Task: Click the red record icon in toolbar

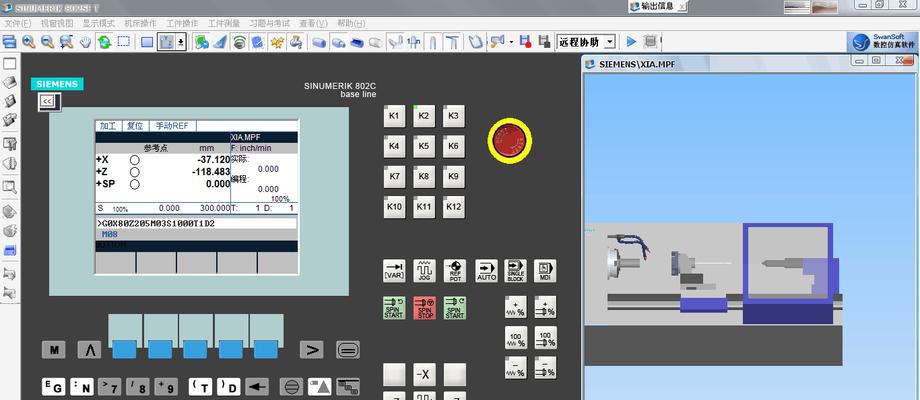Action: tap(525, 42)
